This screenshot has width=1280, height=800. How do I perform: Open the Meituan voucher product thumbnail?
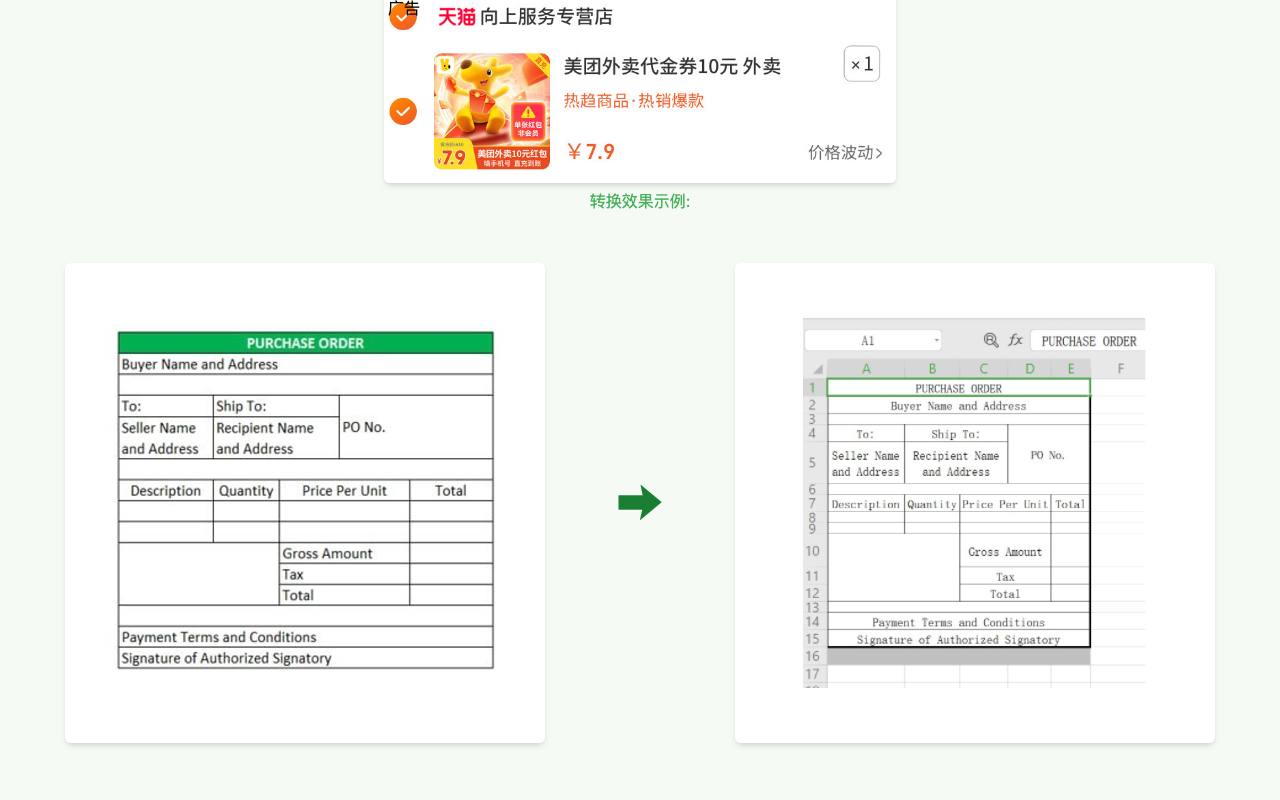[x=492, y=111]
